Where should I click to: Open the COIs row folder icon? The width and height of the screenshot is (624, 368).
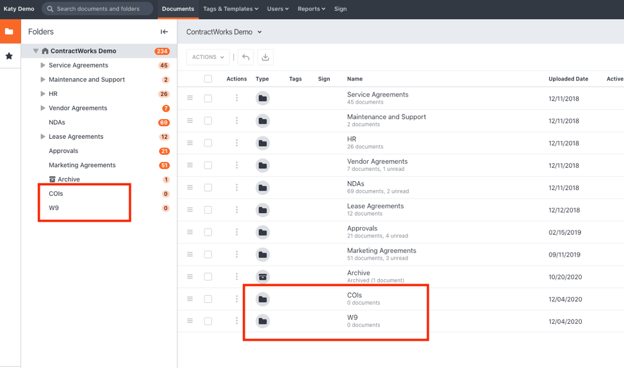(x=263, y=299)
